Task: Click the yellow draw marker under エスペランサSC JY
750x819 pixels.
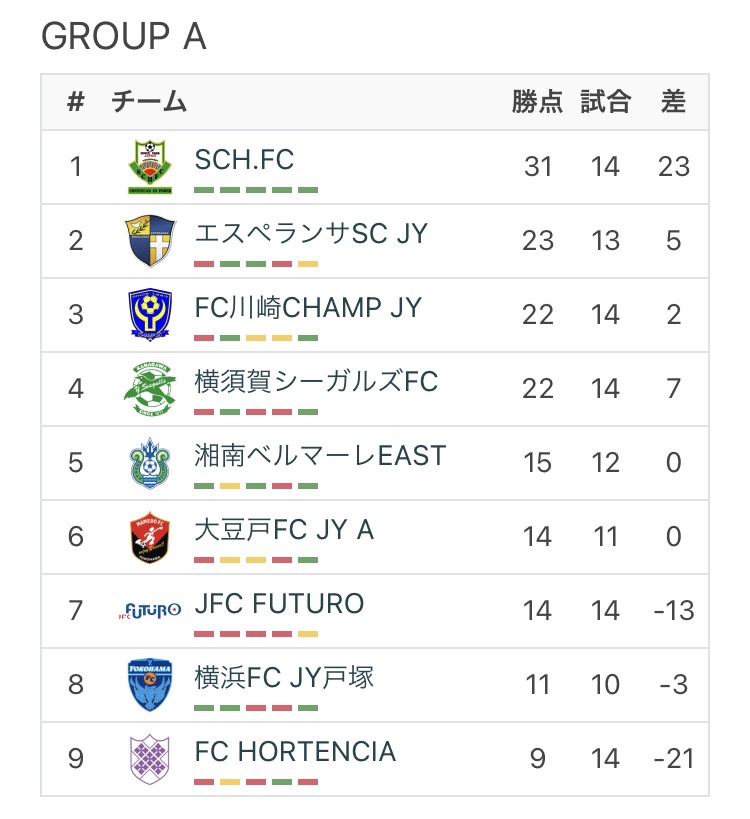Action: 308,264
